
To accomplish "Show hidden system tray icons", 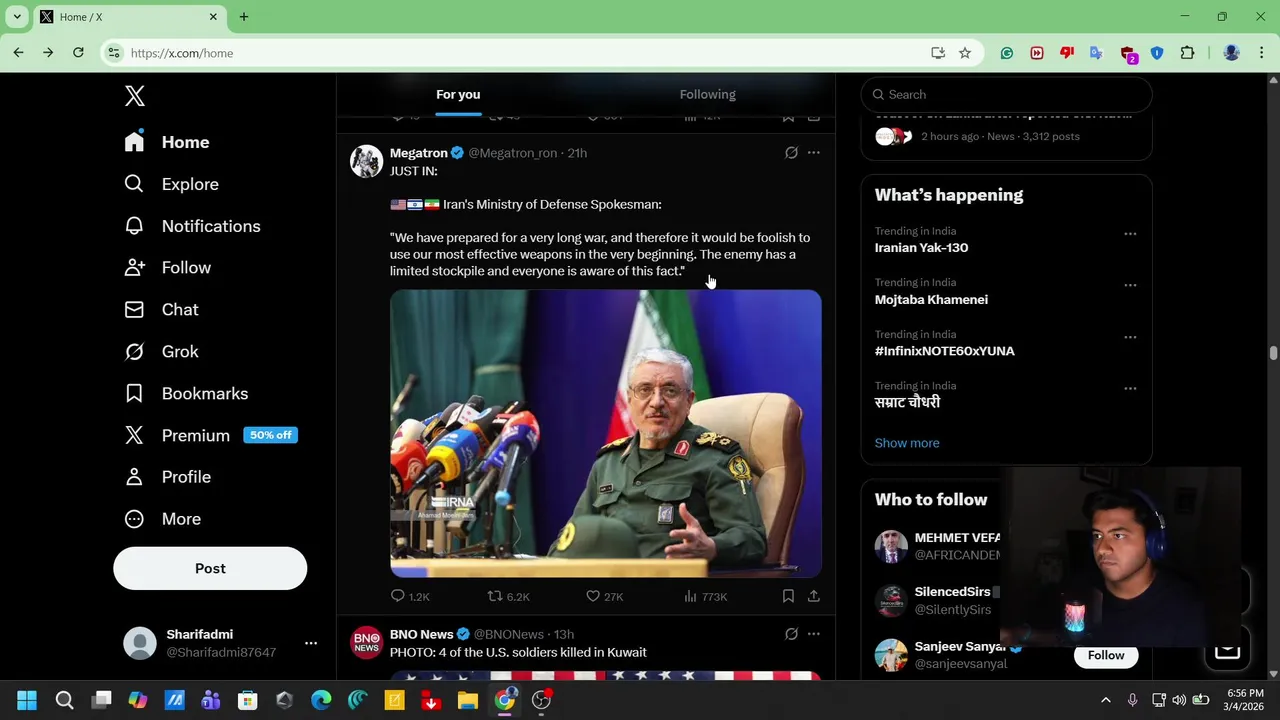I will pyautogui.click(x=1106, y=700).
